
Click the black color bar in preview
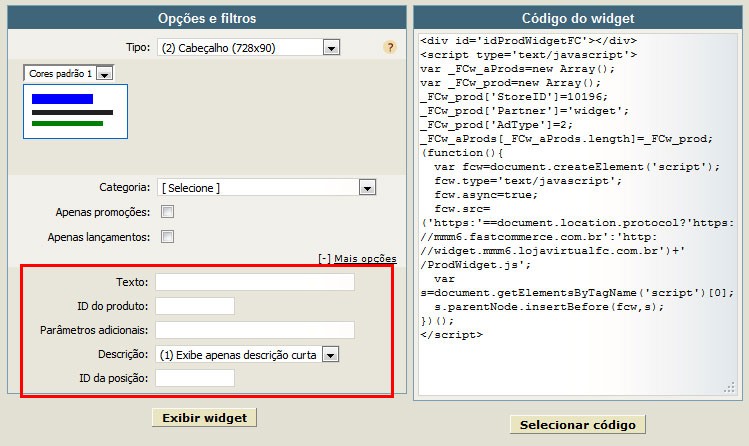[73, 113]
